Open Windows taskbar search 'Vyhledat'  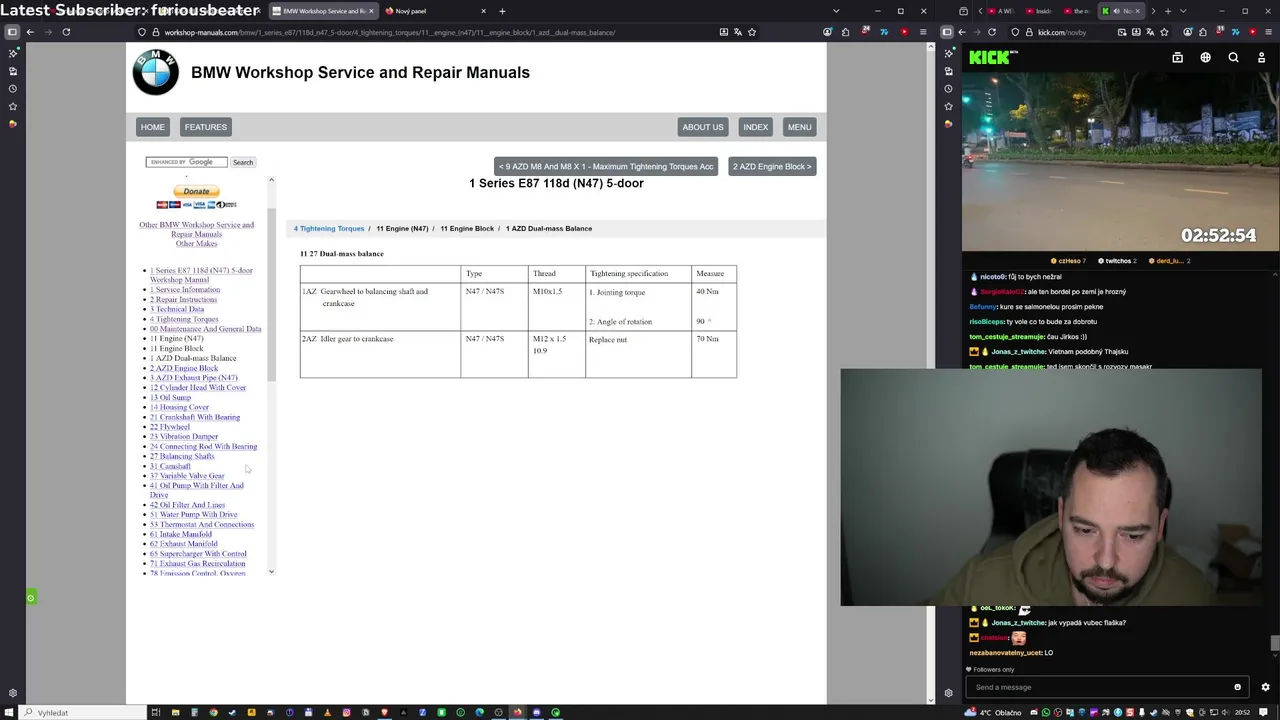click(80, 712)
